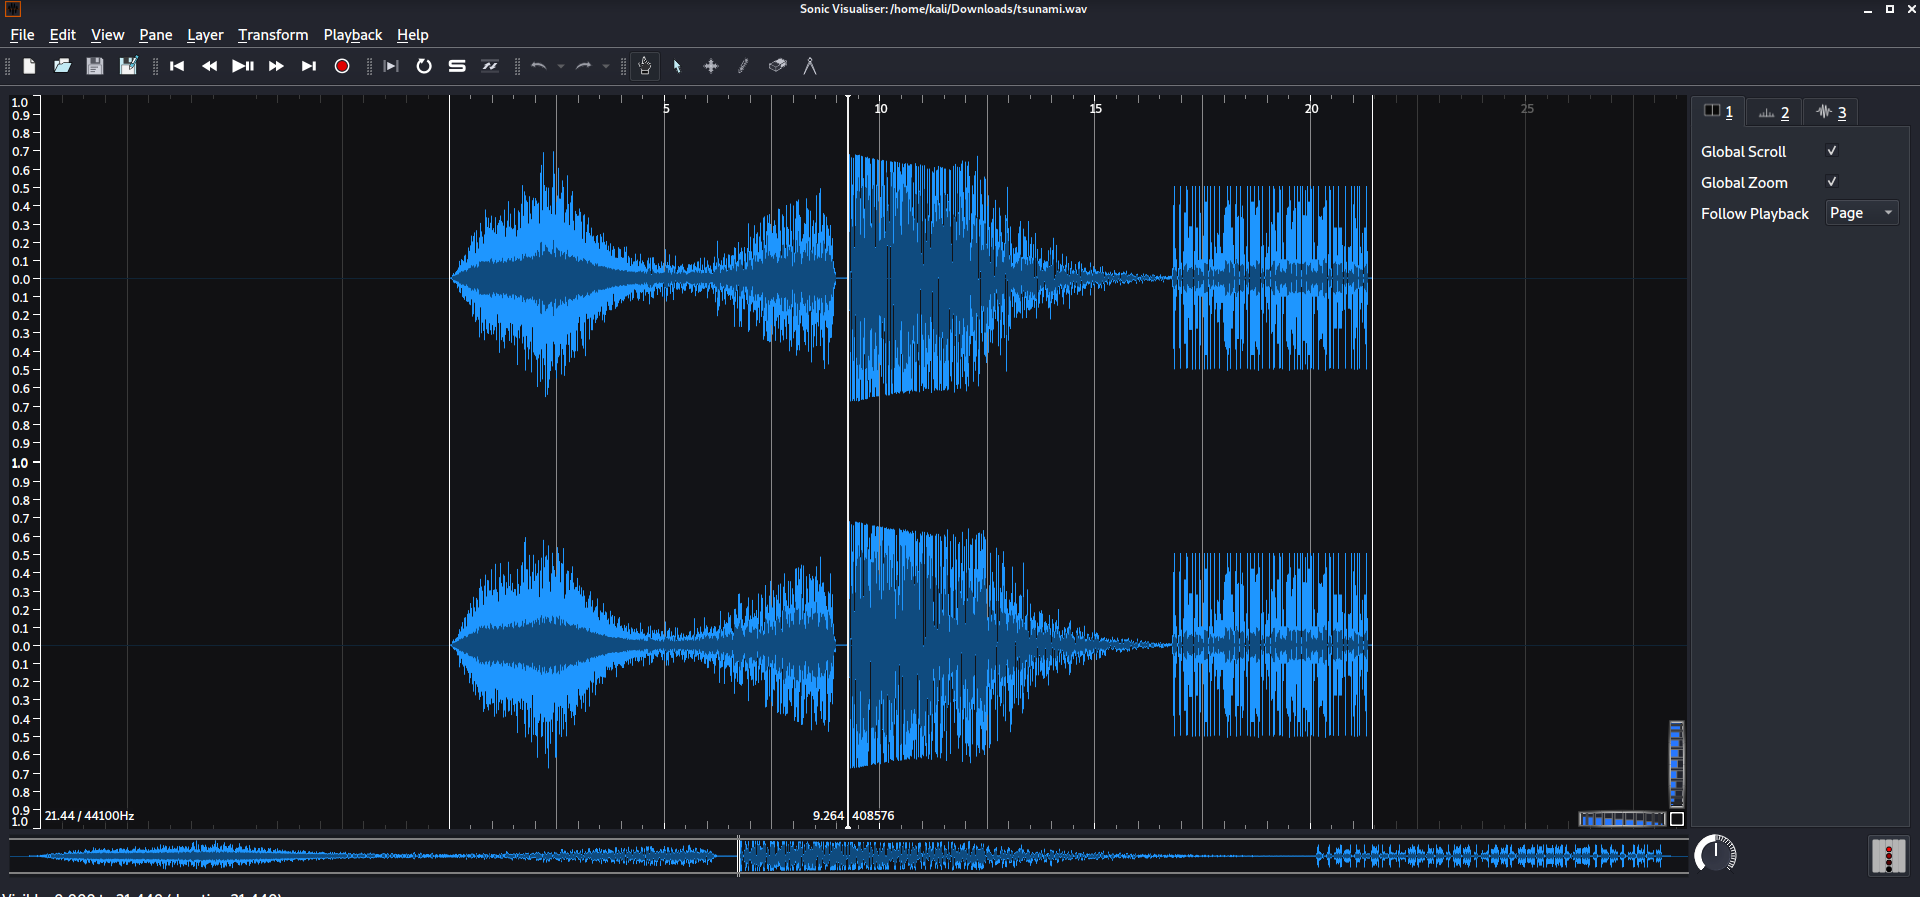The width and height of the screenshot is (1920, 897).
Task: Create a new session with the New icon
Action: coord(29,66)
